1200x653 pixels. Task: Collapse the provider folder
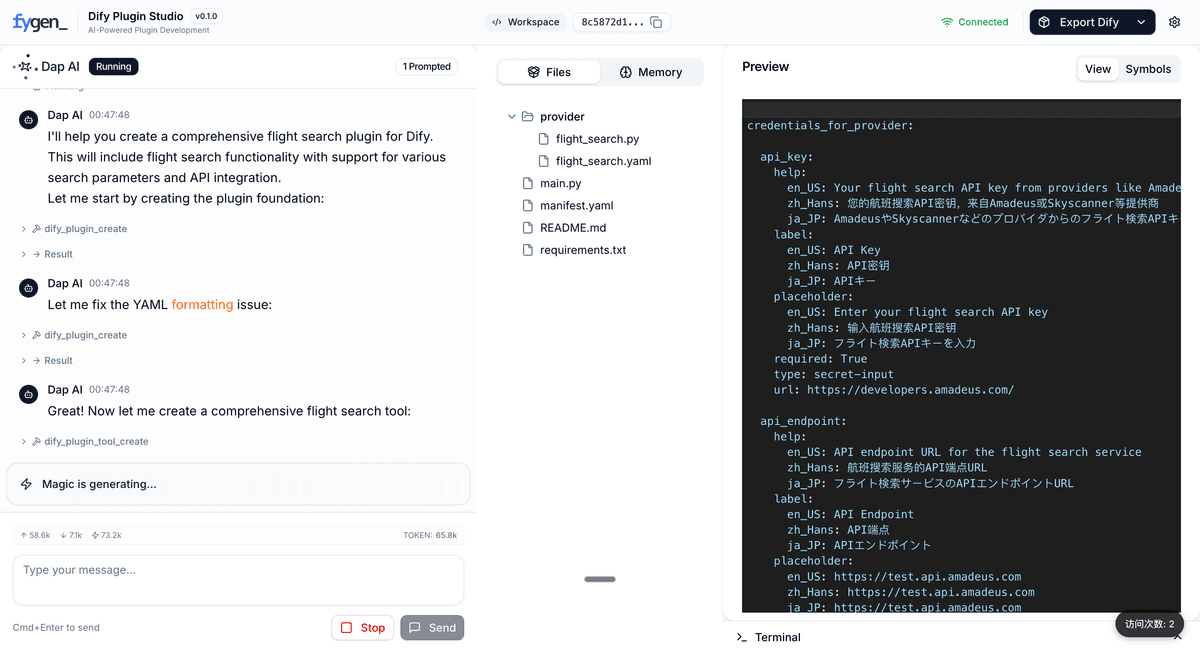(512, 117)
